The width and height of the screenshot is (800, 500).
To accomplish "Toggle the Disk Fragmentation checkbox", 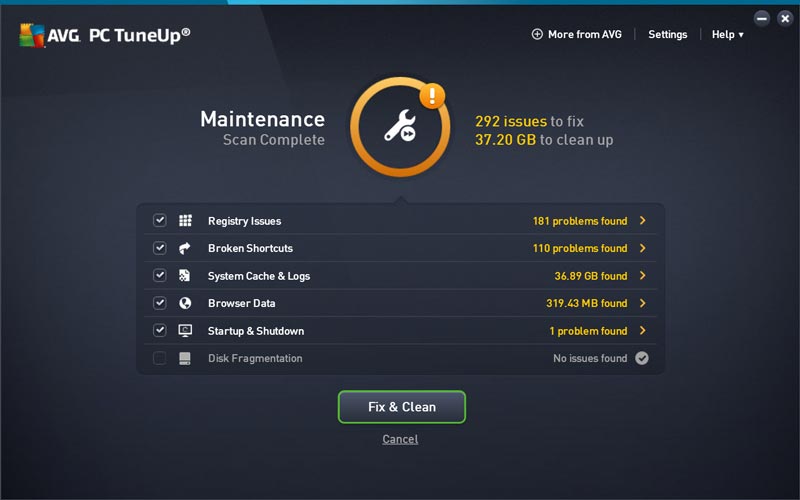I will [x=160, y=358].
